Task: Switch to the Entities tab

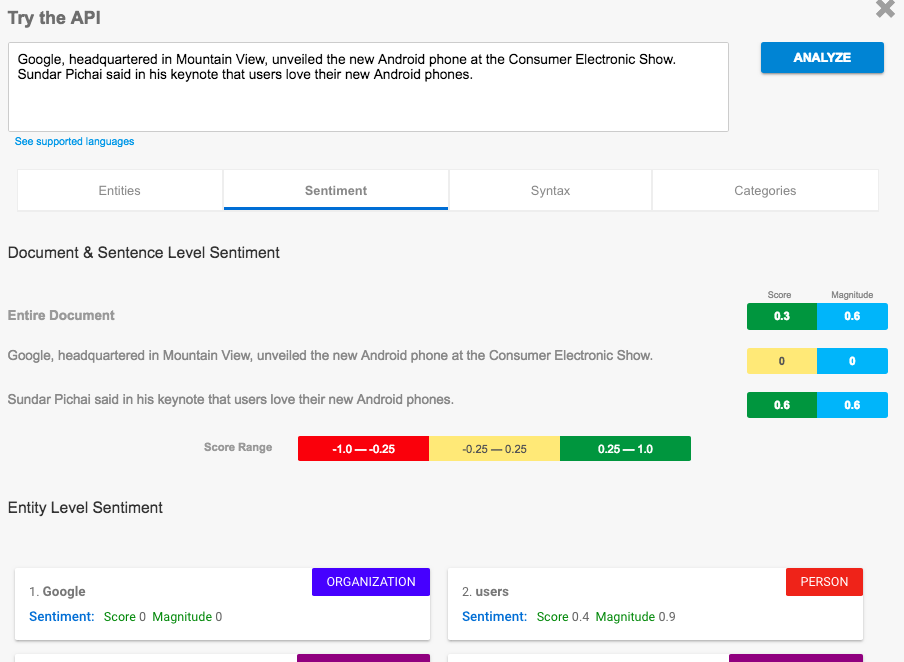Action: (x=120, y=190)
